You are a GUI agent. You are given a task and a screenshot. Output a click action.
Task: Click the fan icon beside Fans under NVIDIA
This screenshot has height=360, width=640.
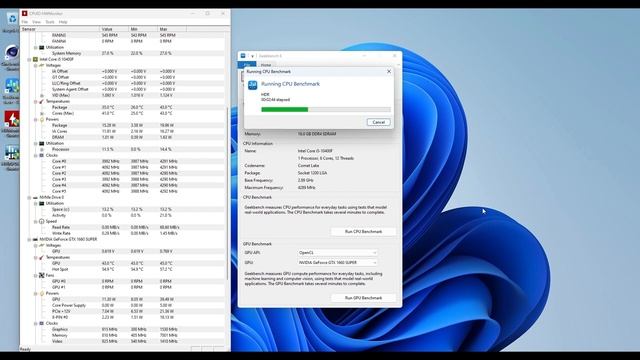(41, 276)
